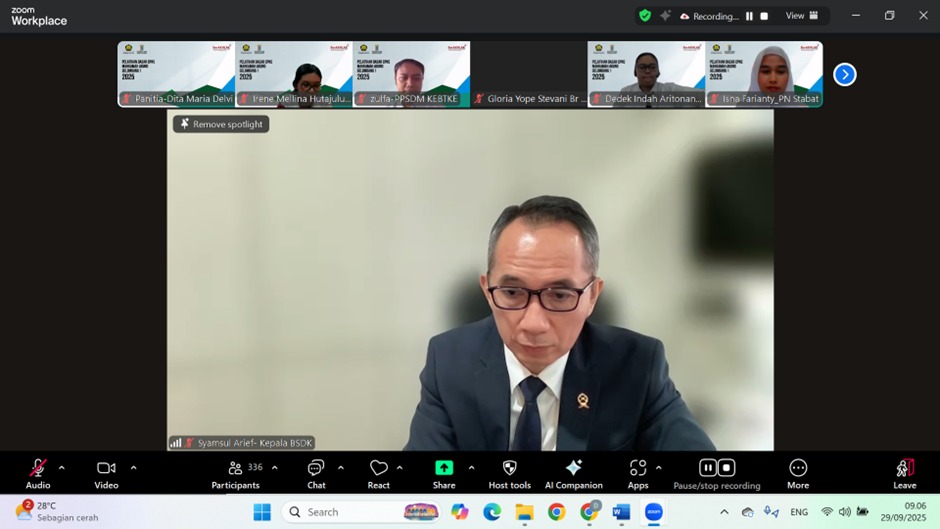Image resolution: width=940 pixels, height=529 pixels.
Task: Expand the Share options arrow
Action: point(471,468)
